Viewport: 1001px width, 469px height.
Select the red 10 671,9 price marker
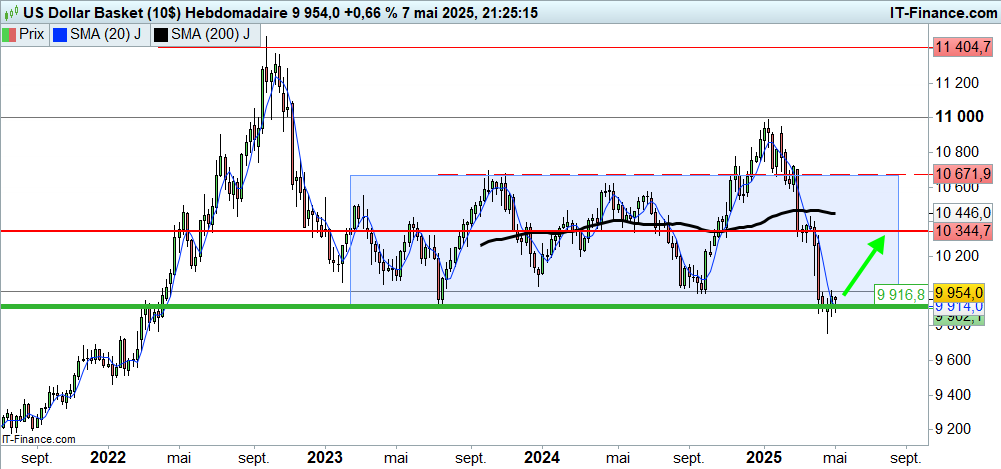(962, 174)
